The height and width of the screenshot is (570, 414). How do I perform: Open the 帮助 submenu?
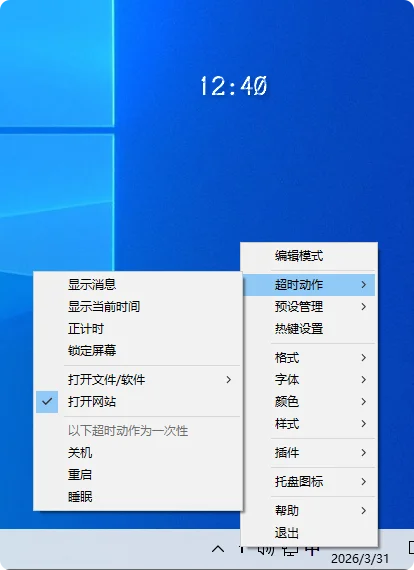pos(309,511)
